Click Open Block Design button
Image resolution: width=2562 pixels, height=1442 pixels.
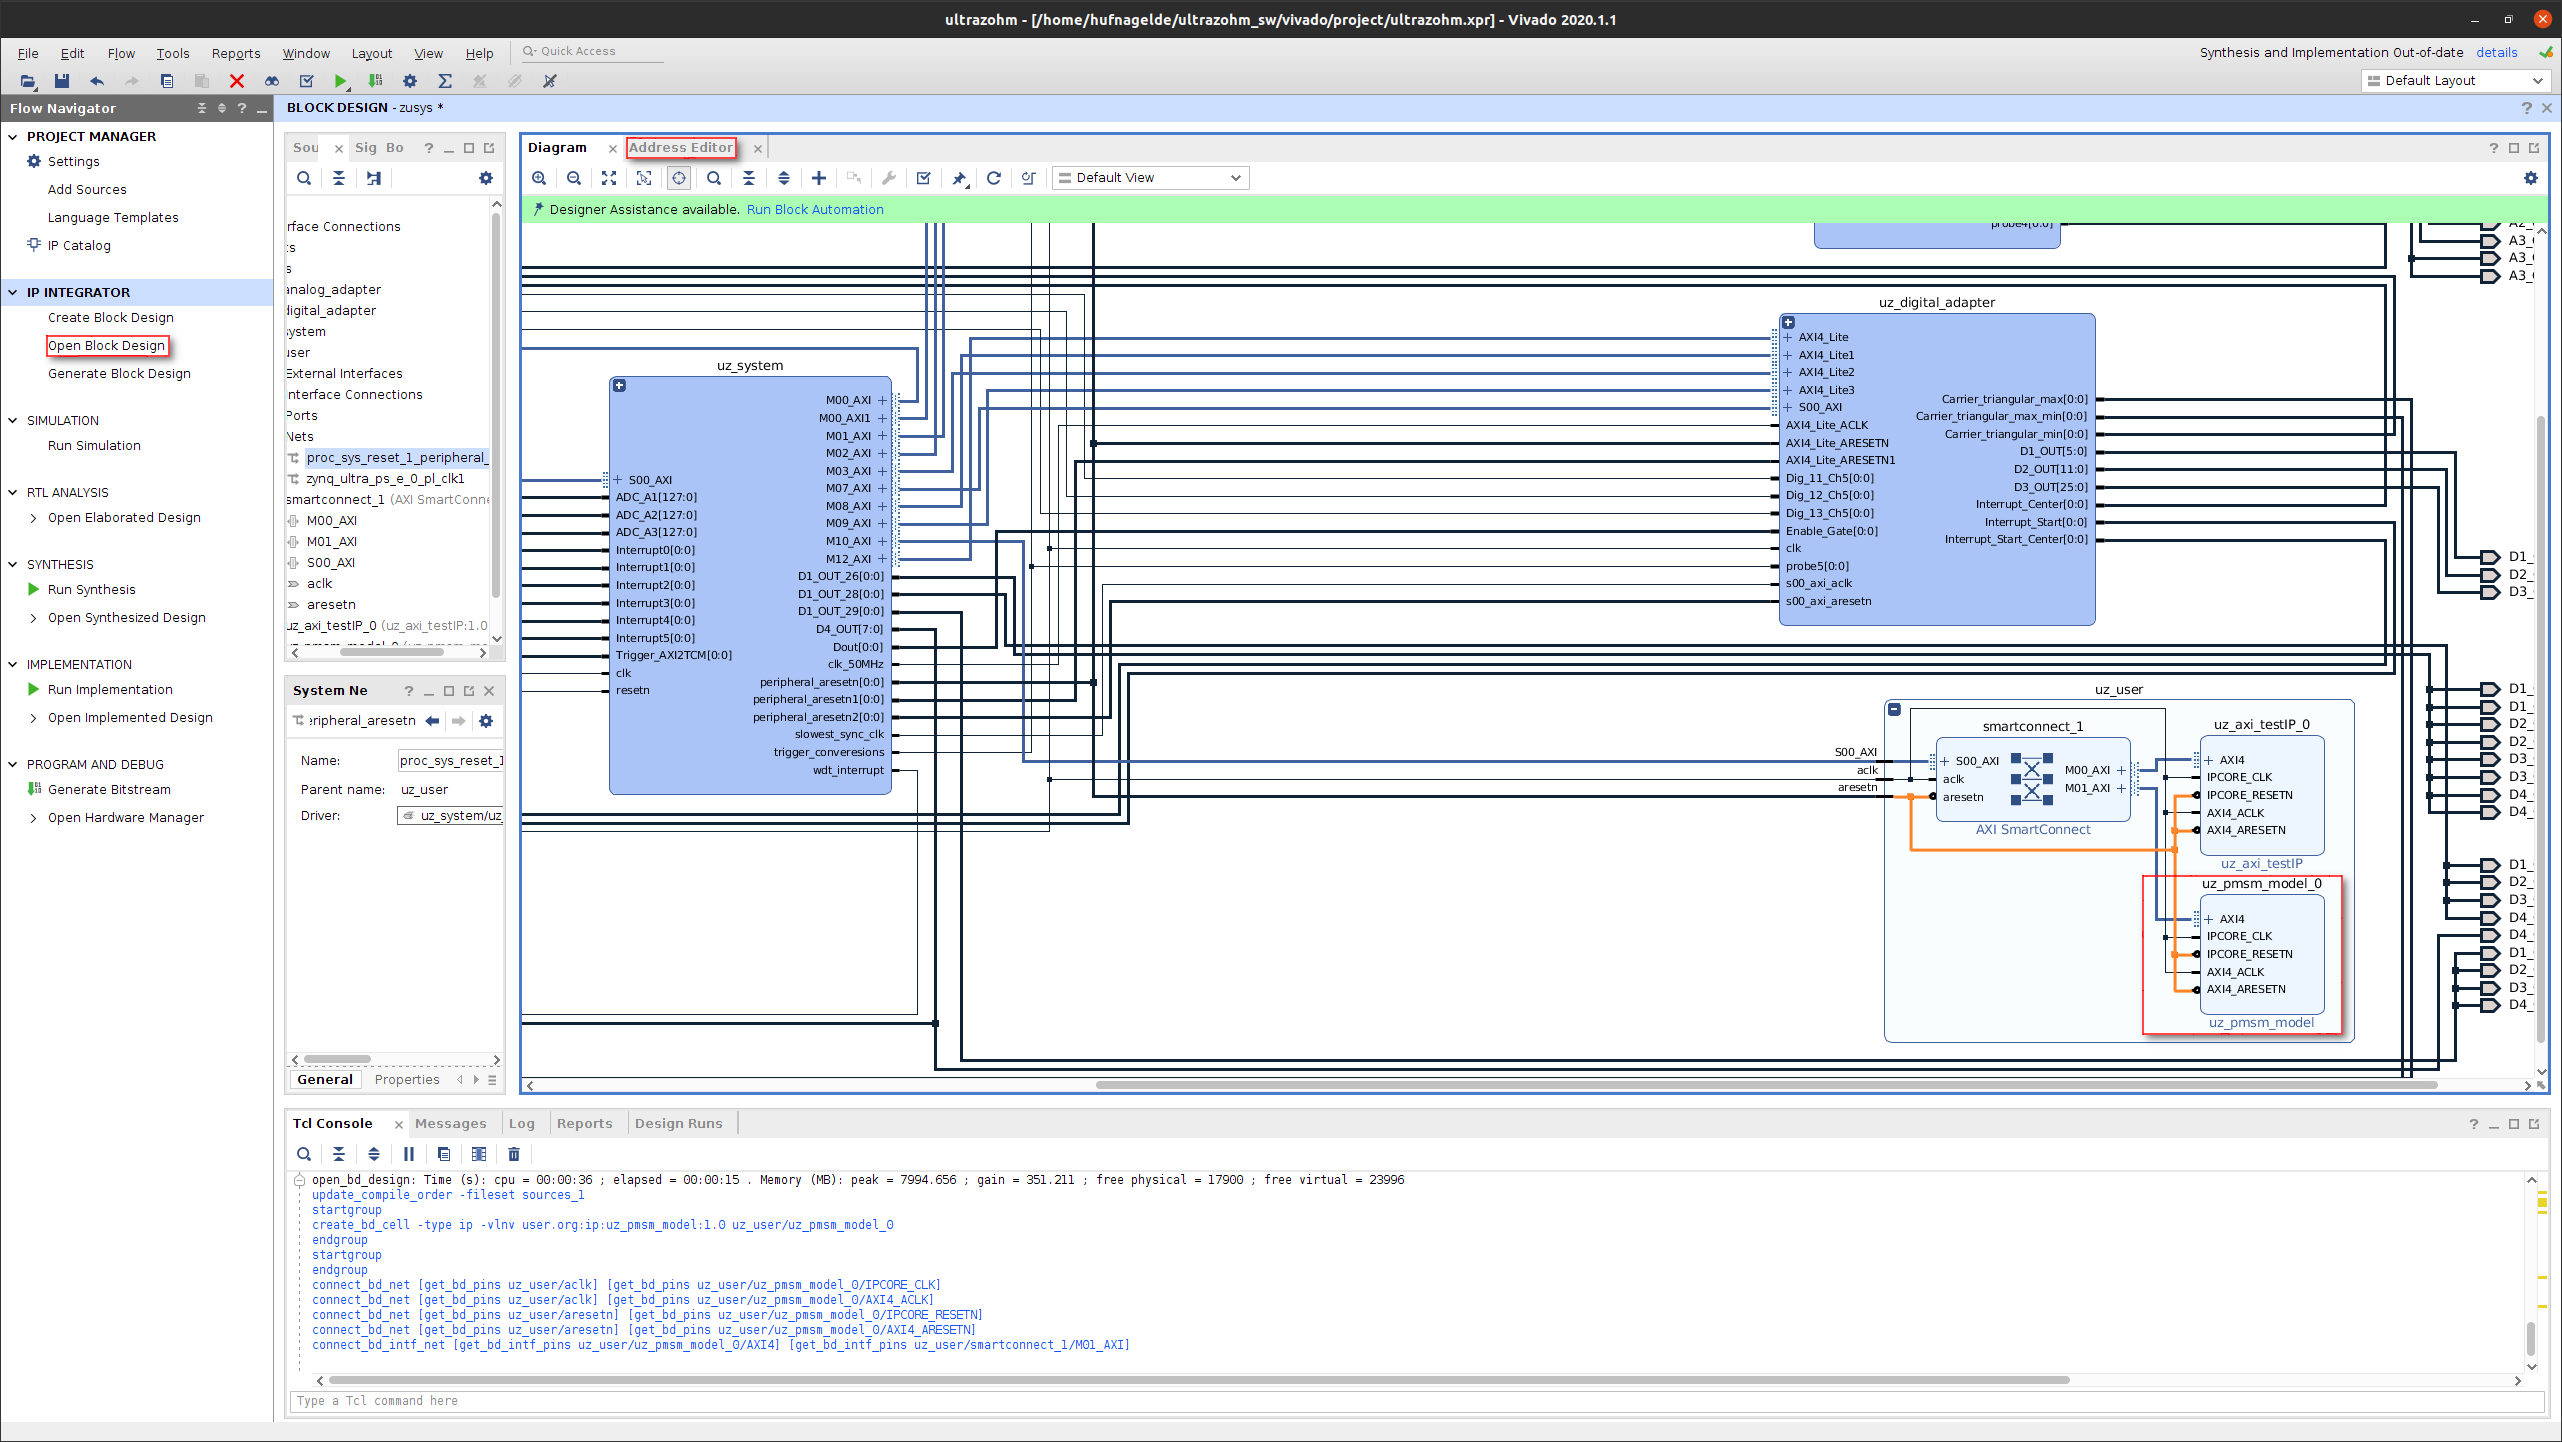[107, 345]
